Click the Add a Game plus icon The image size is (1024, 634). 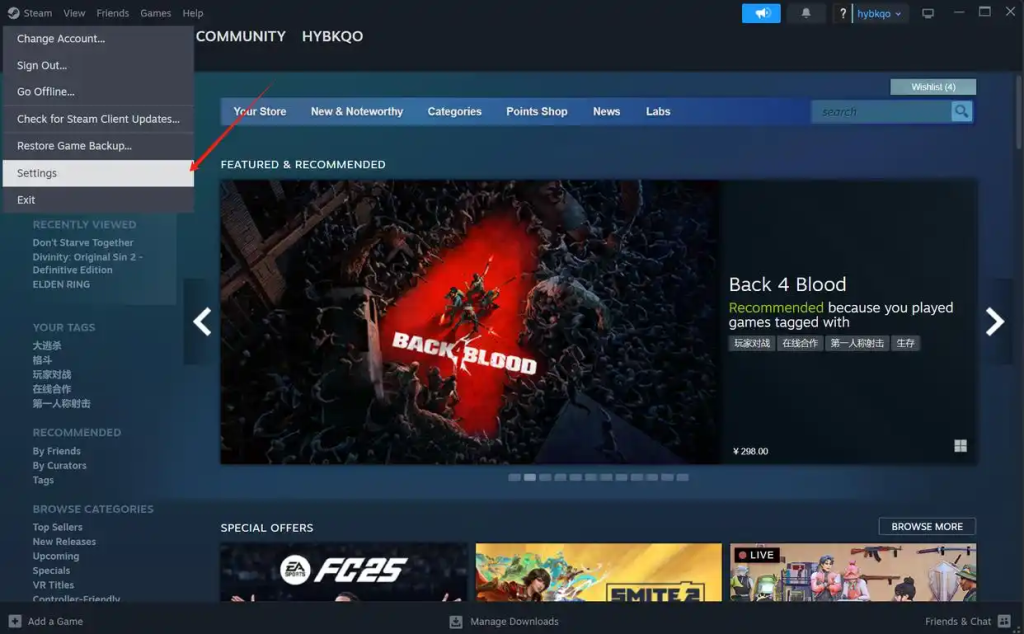click(x=15, y=621)
